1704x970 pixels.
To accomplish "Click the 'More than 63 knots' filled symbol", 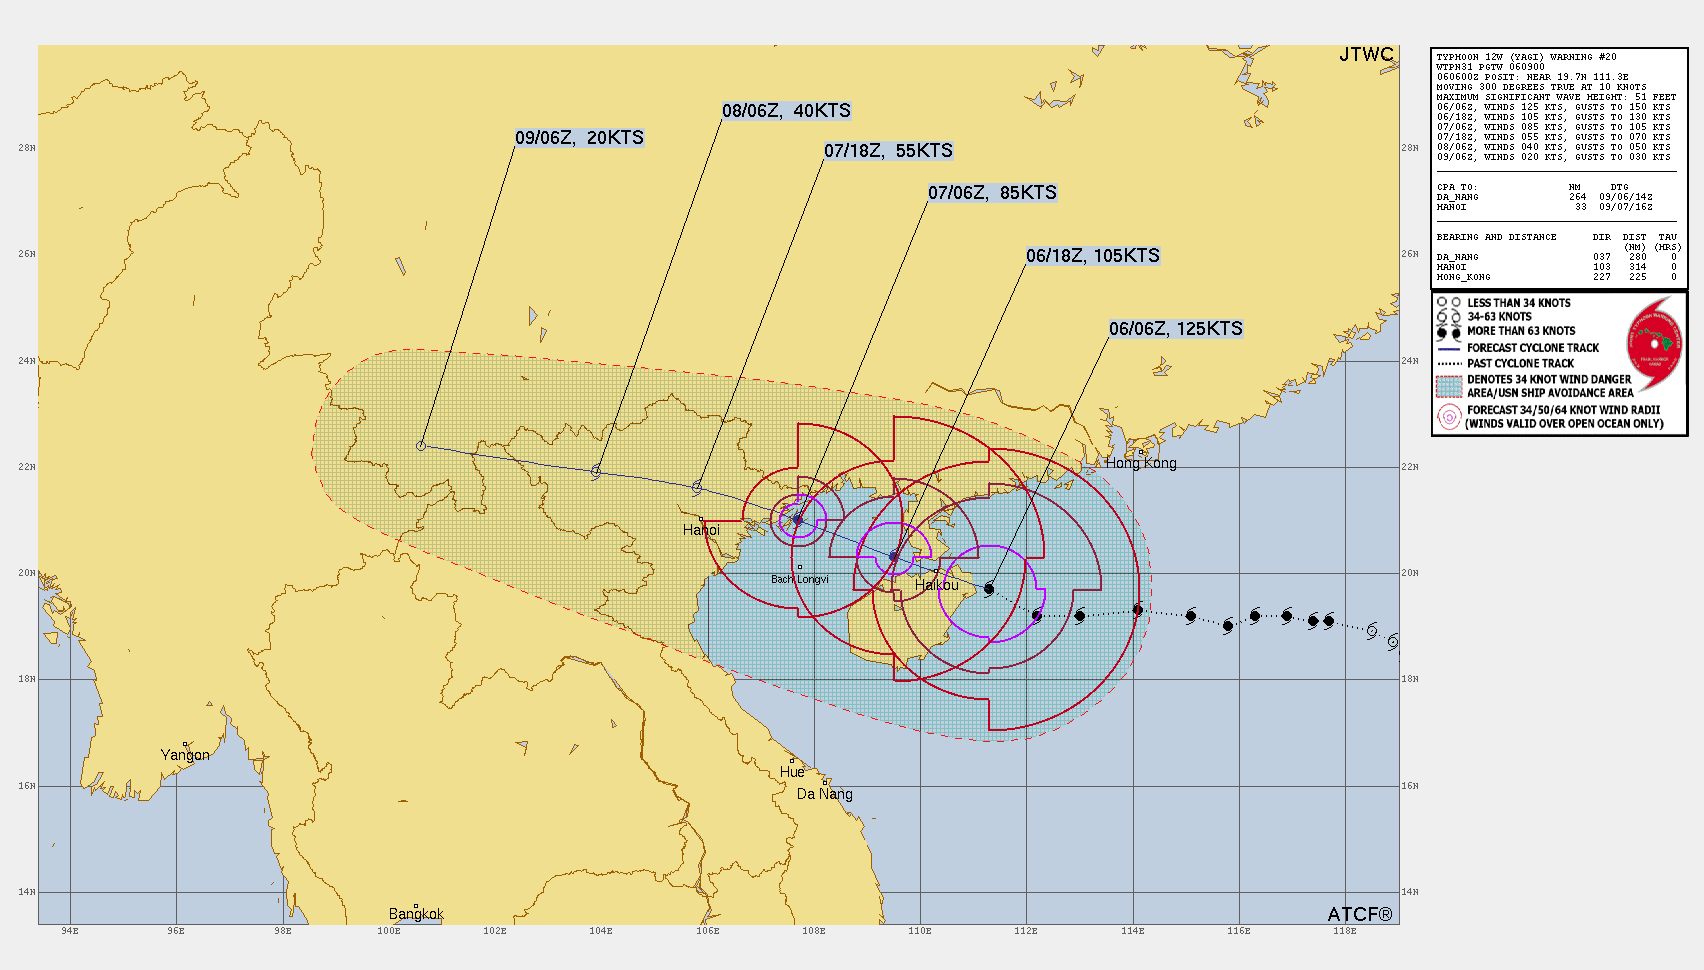I will coord(1448,332).
